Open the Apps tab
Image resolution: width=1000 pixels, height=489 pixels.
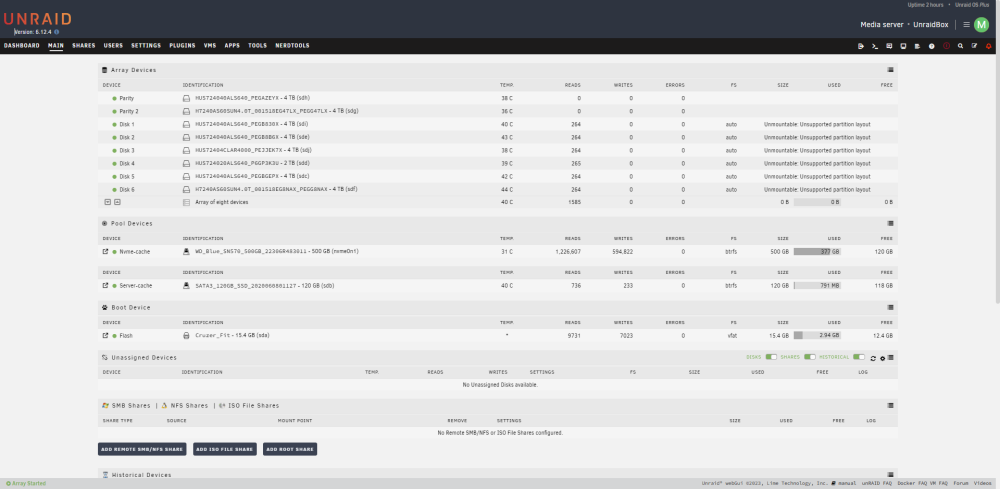pos(232,46)
